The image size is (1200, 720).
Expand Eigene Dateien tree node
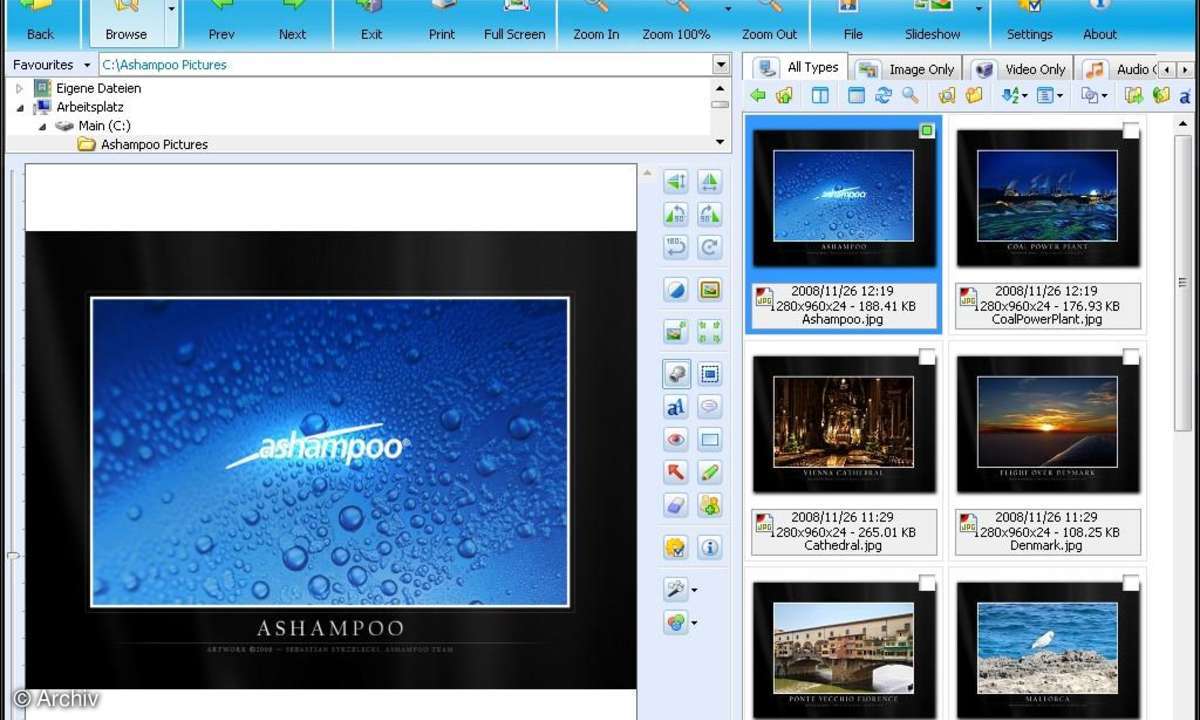click(x=19, y=88)
